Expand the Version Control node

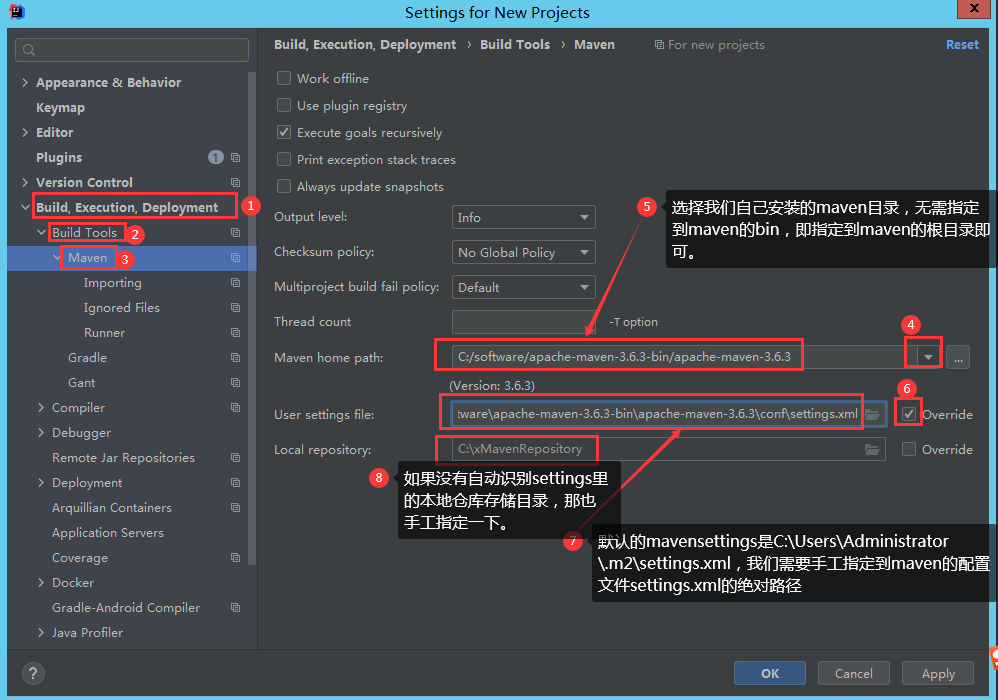[25, 182]
